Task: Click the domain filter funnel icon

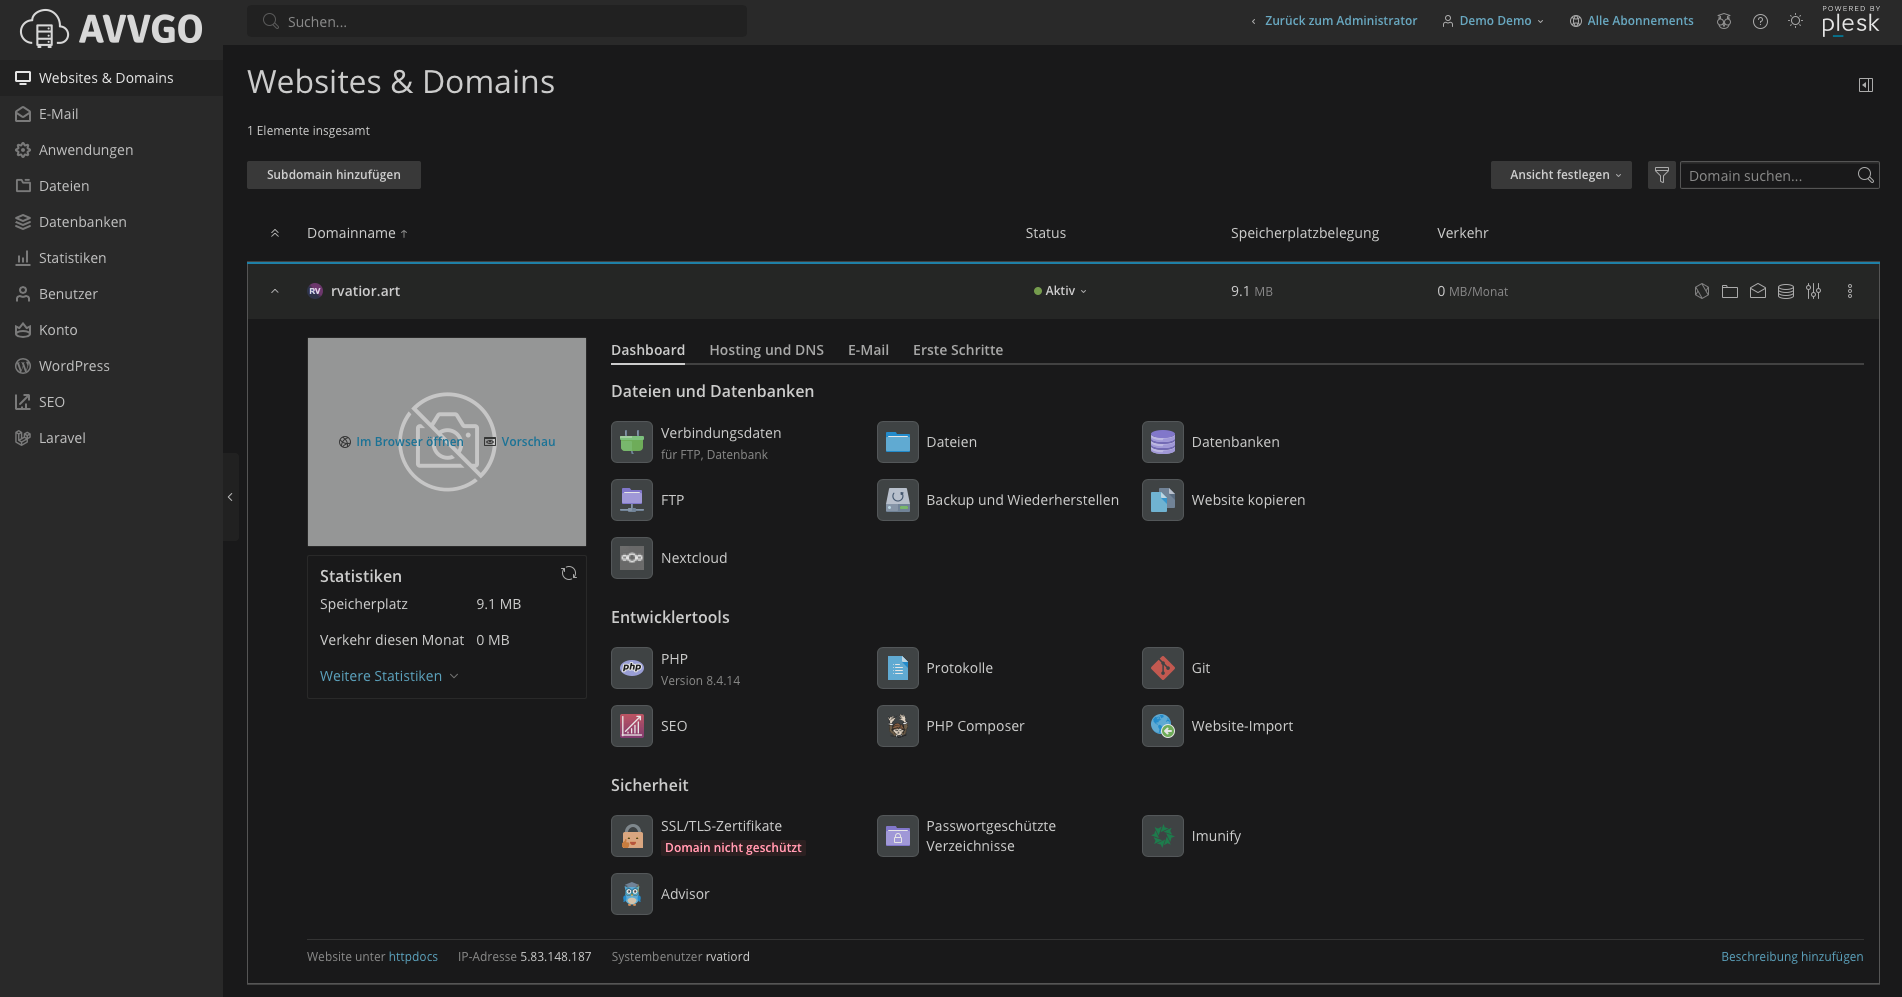Action: click(x=1661, y=175)
